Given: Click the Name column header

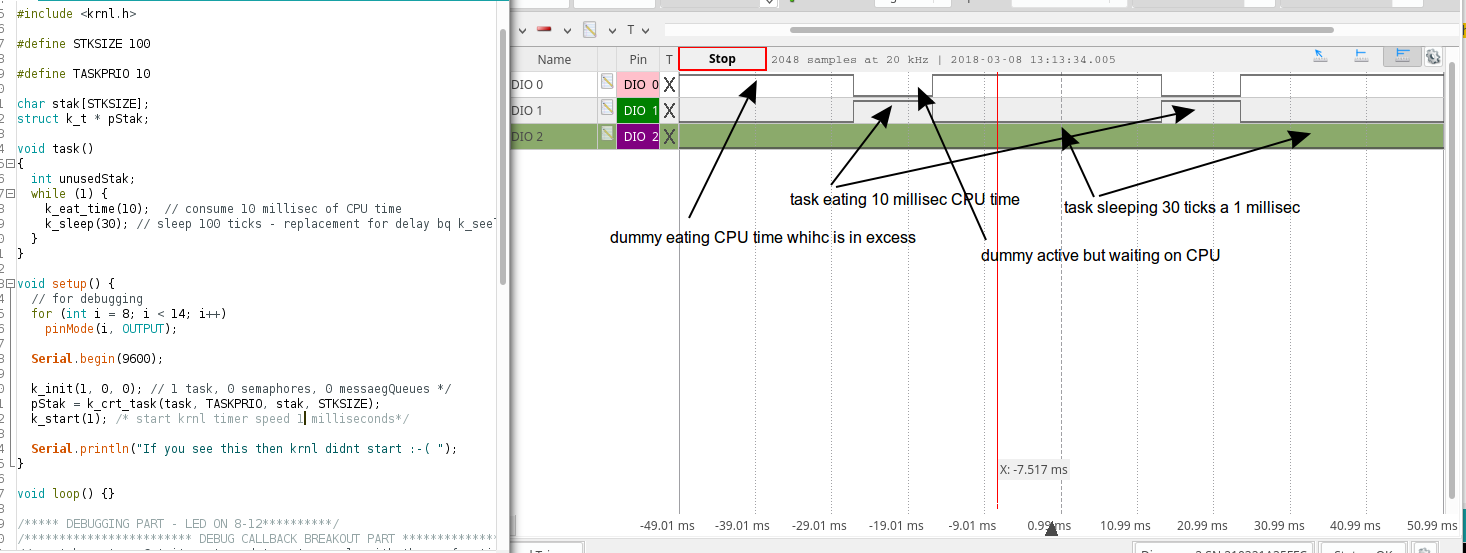Looking at the screenshot, I should click(554, 60).
